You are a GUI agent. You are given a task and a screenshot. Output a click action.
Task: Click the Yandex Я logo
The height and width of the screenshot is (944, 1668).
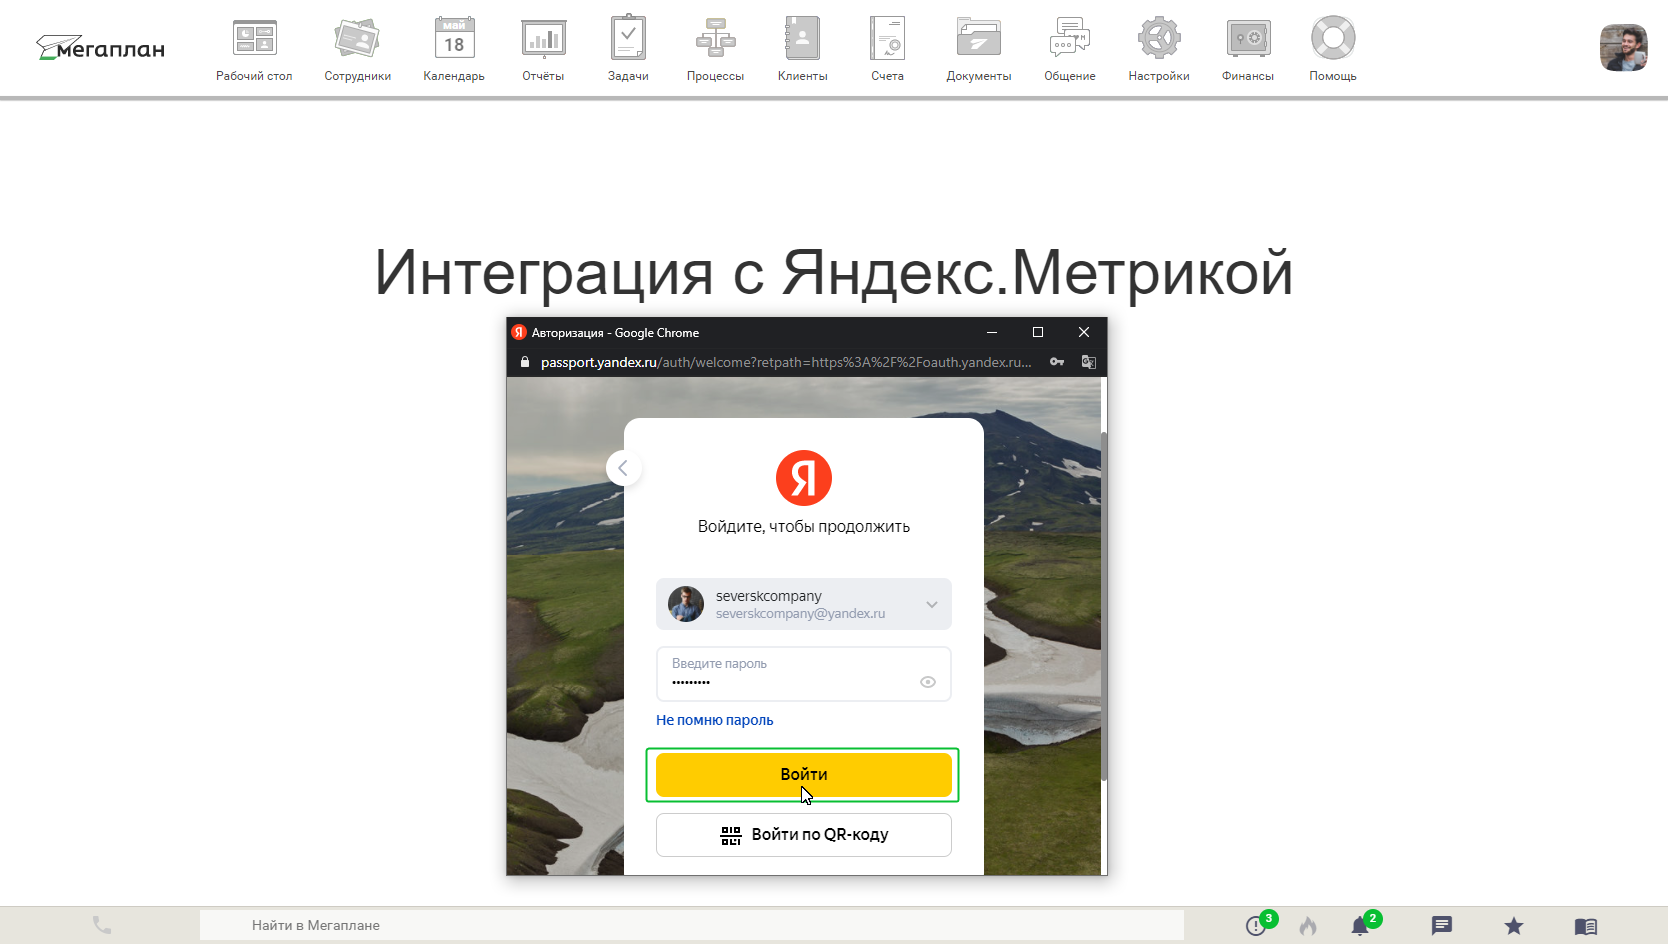pyautogui.click(x=804, y=478)
